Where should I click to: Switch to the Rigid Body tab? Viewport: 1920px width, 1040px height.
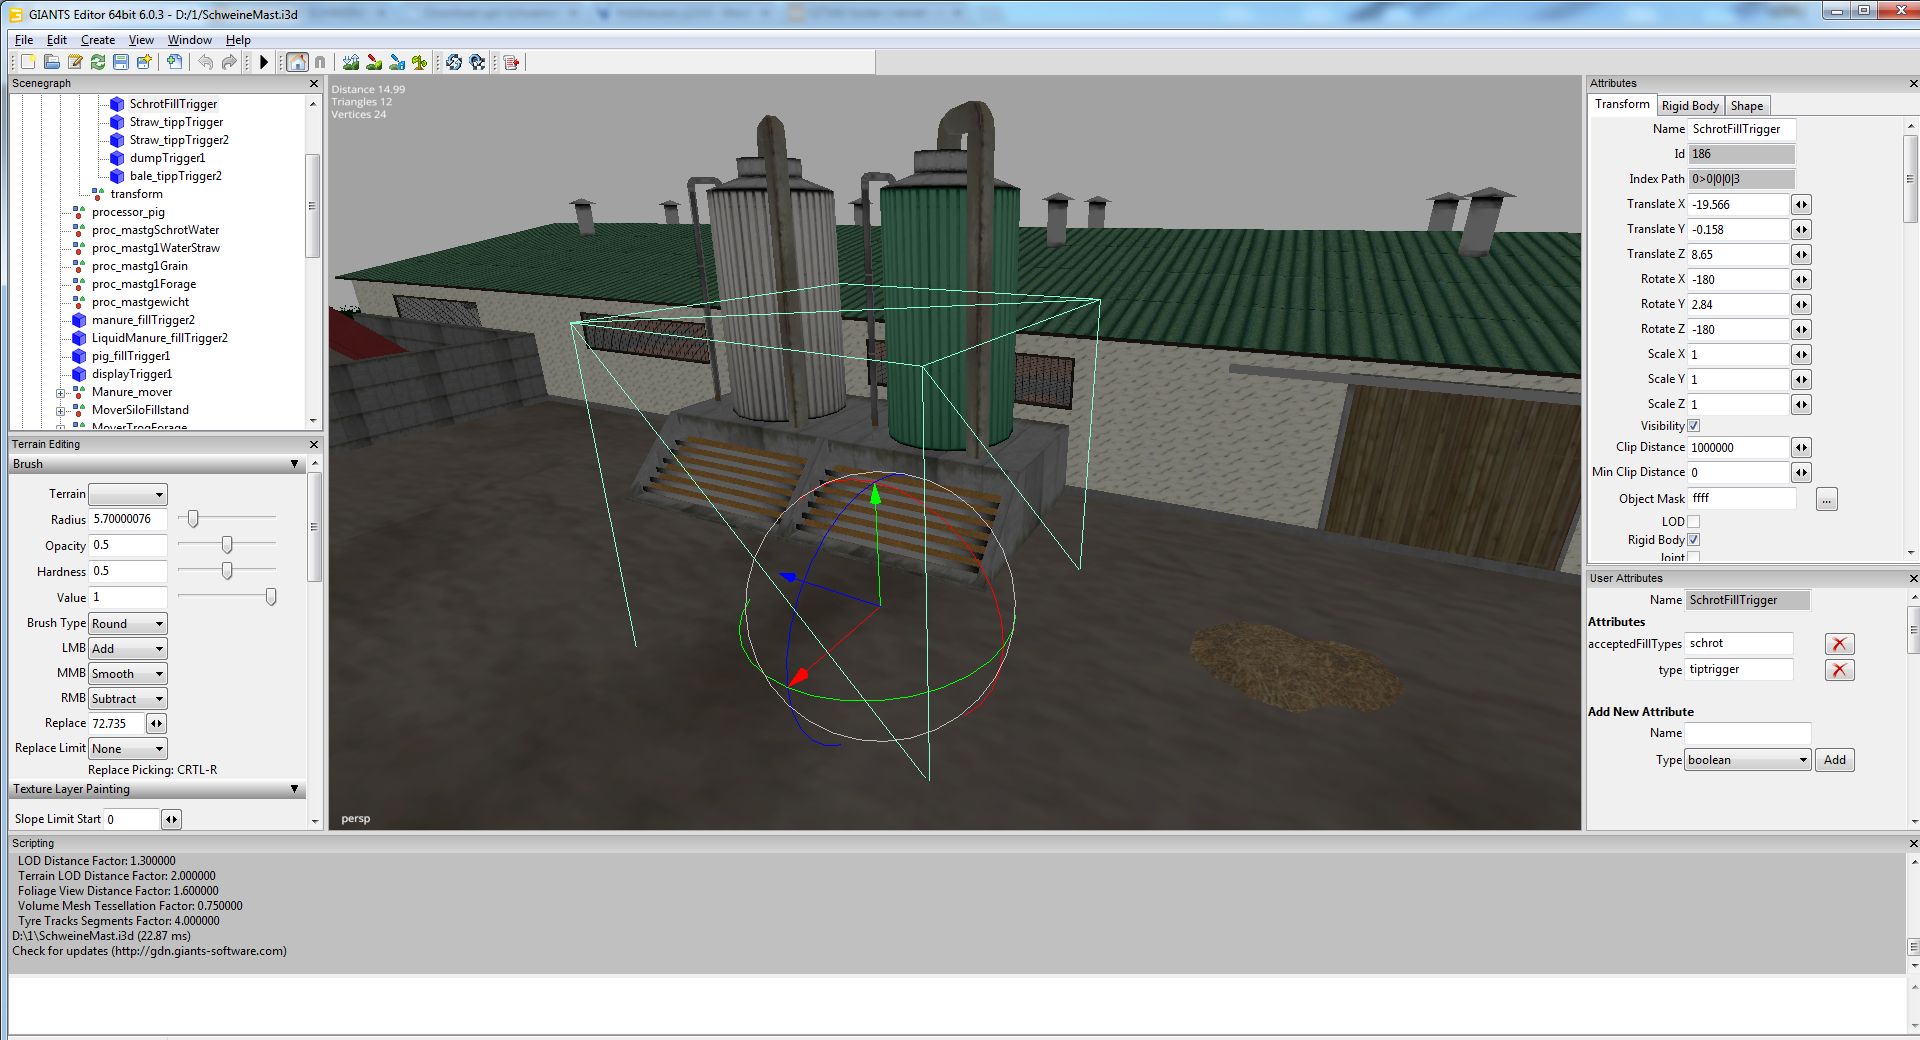point(1690,106)
